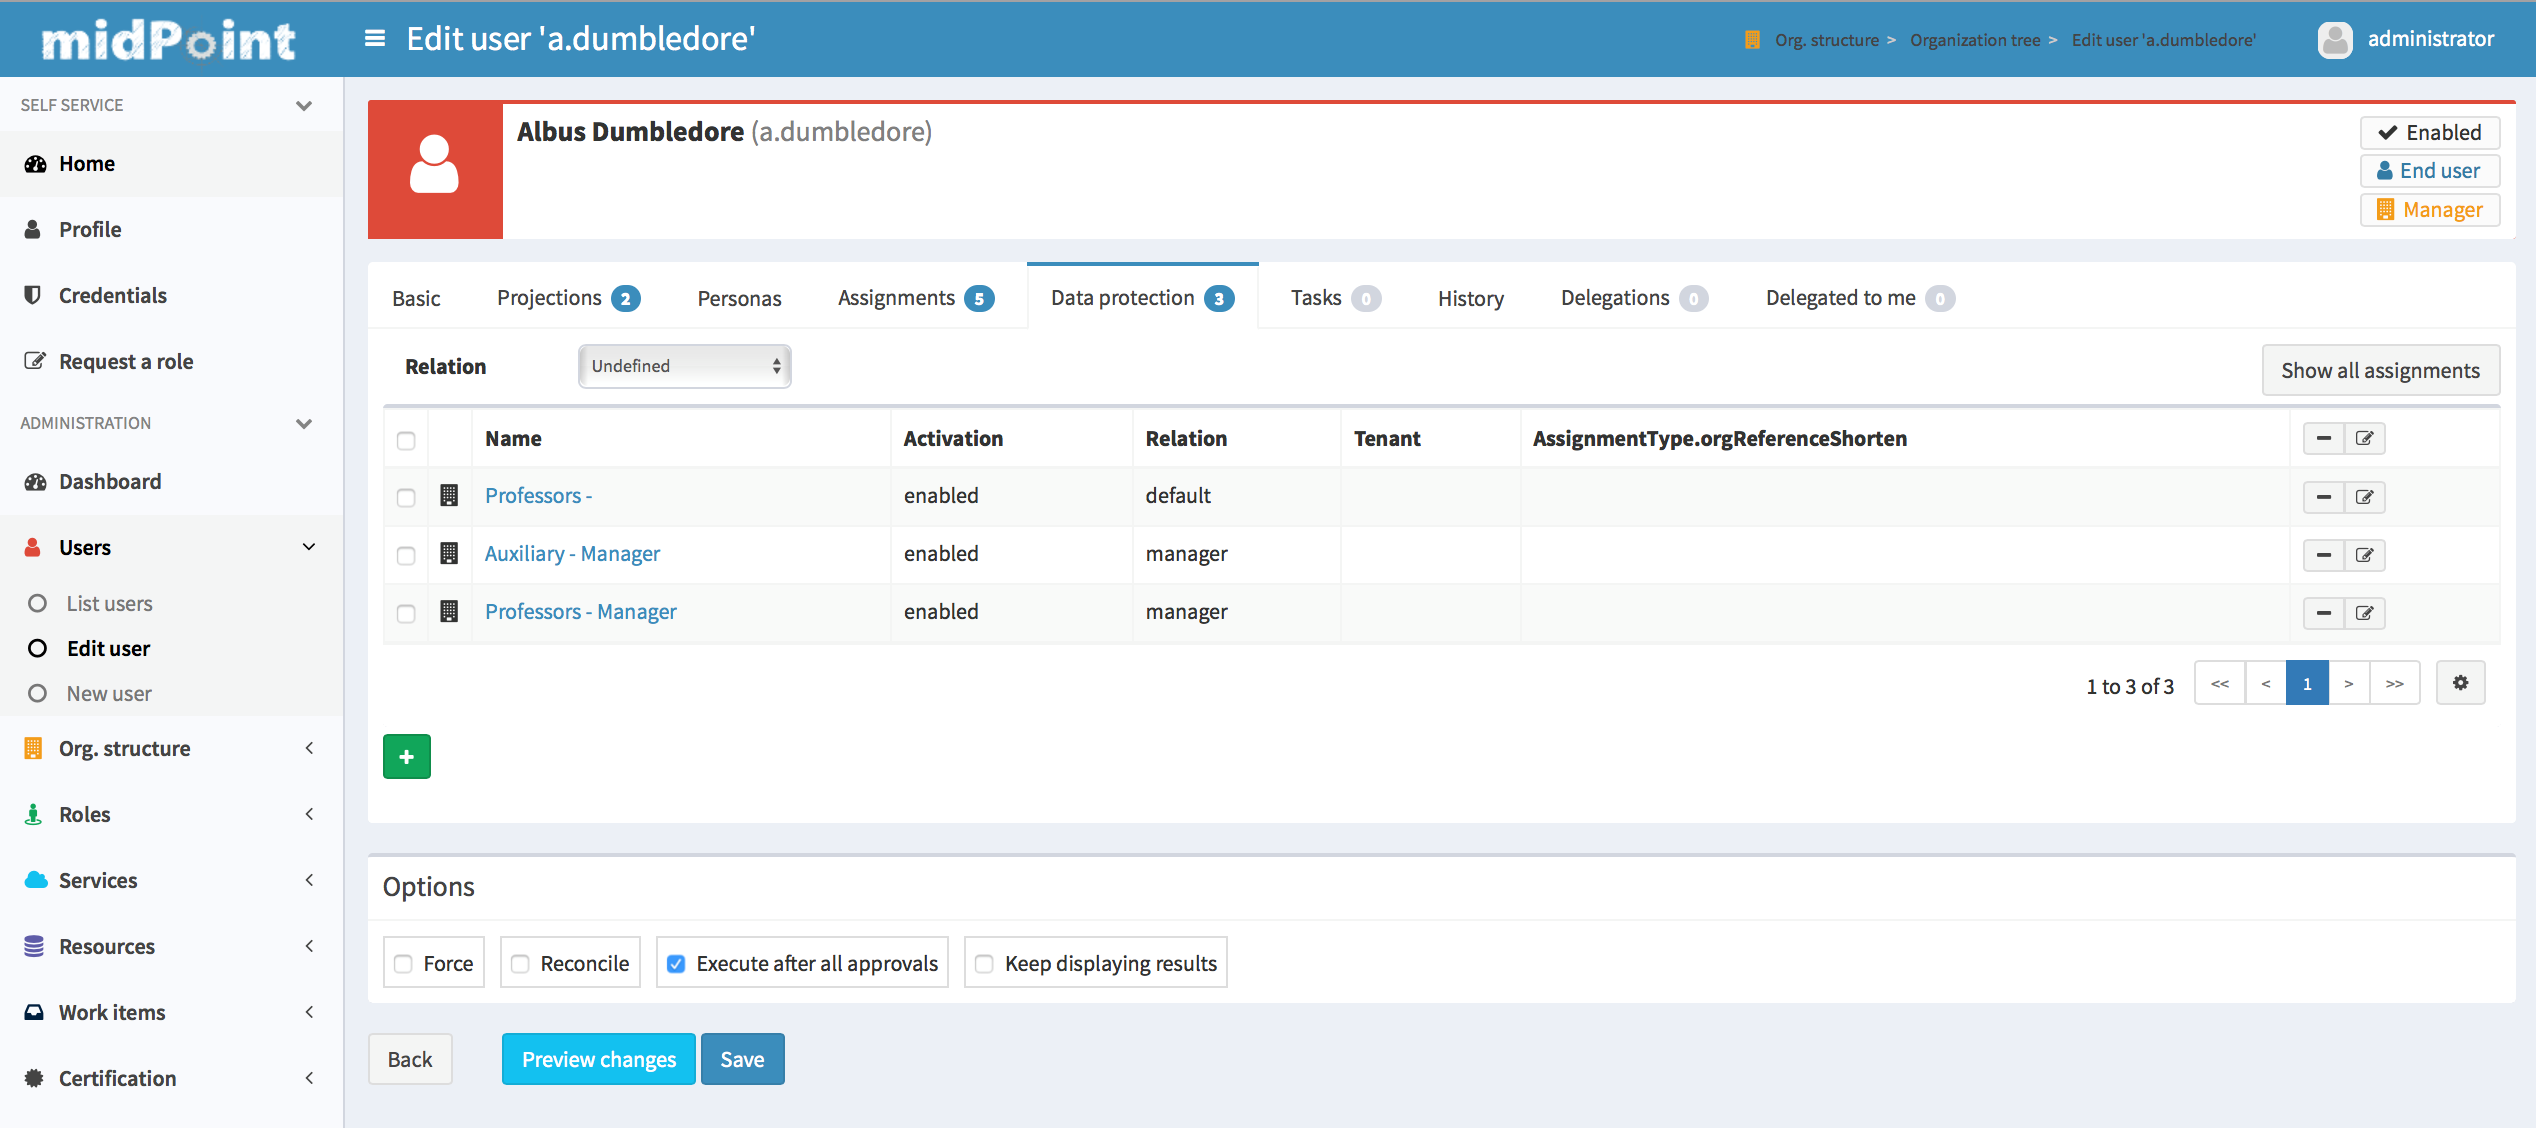This screenshot has width=2536, height=1128.
Task: Toggle the hamburger sidebar menu icon
Action: pyautogui.click(x=375, y=39)
